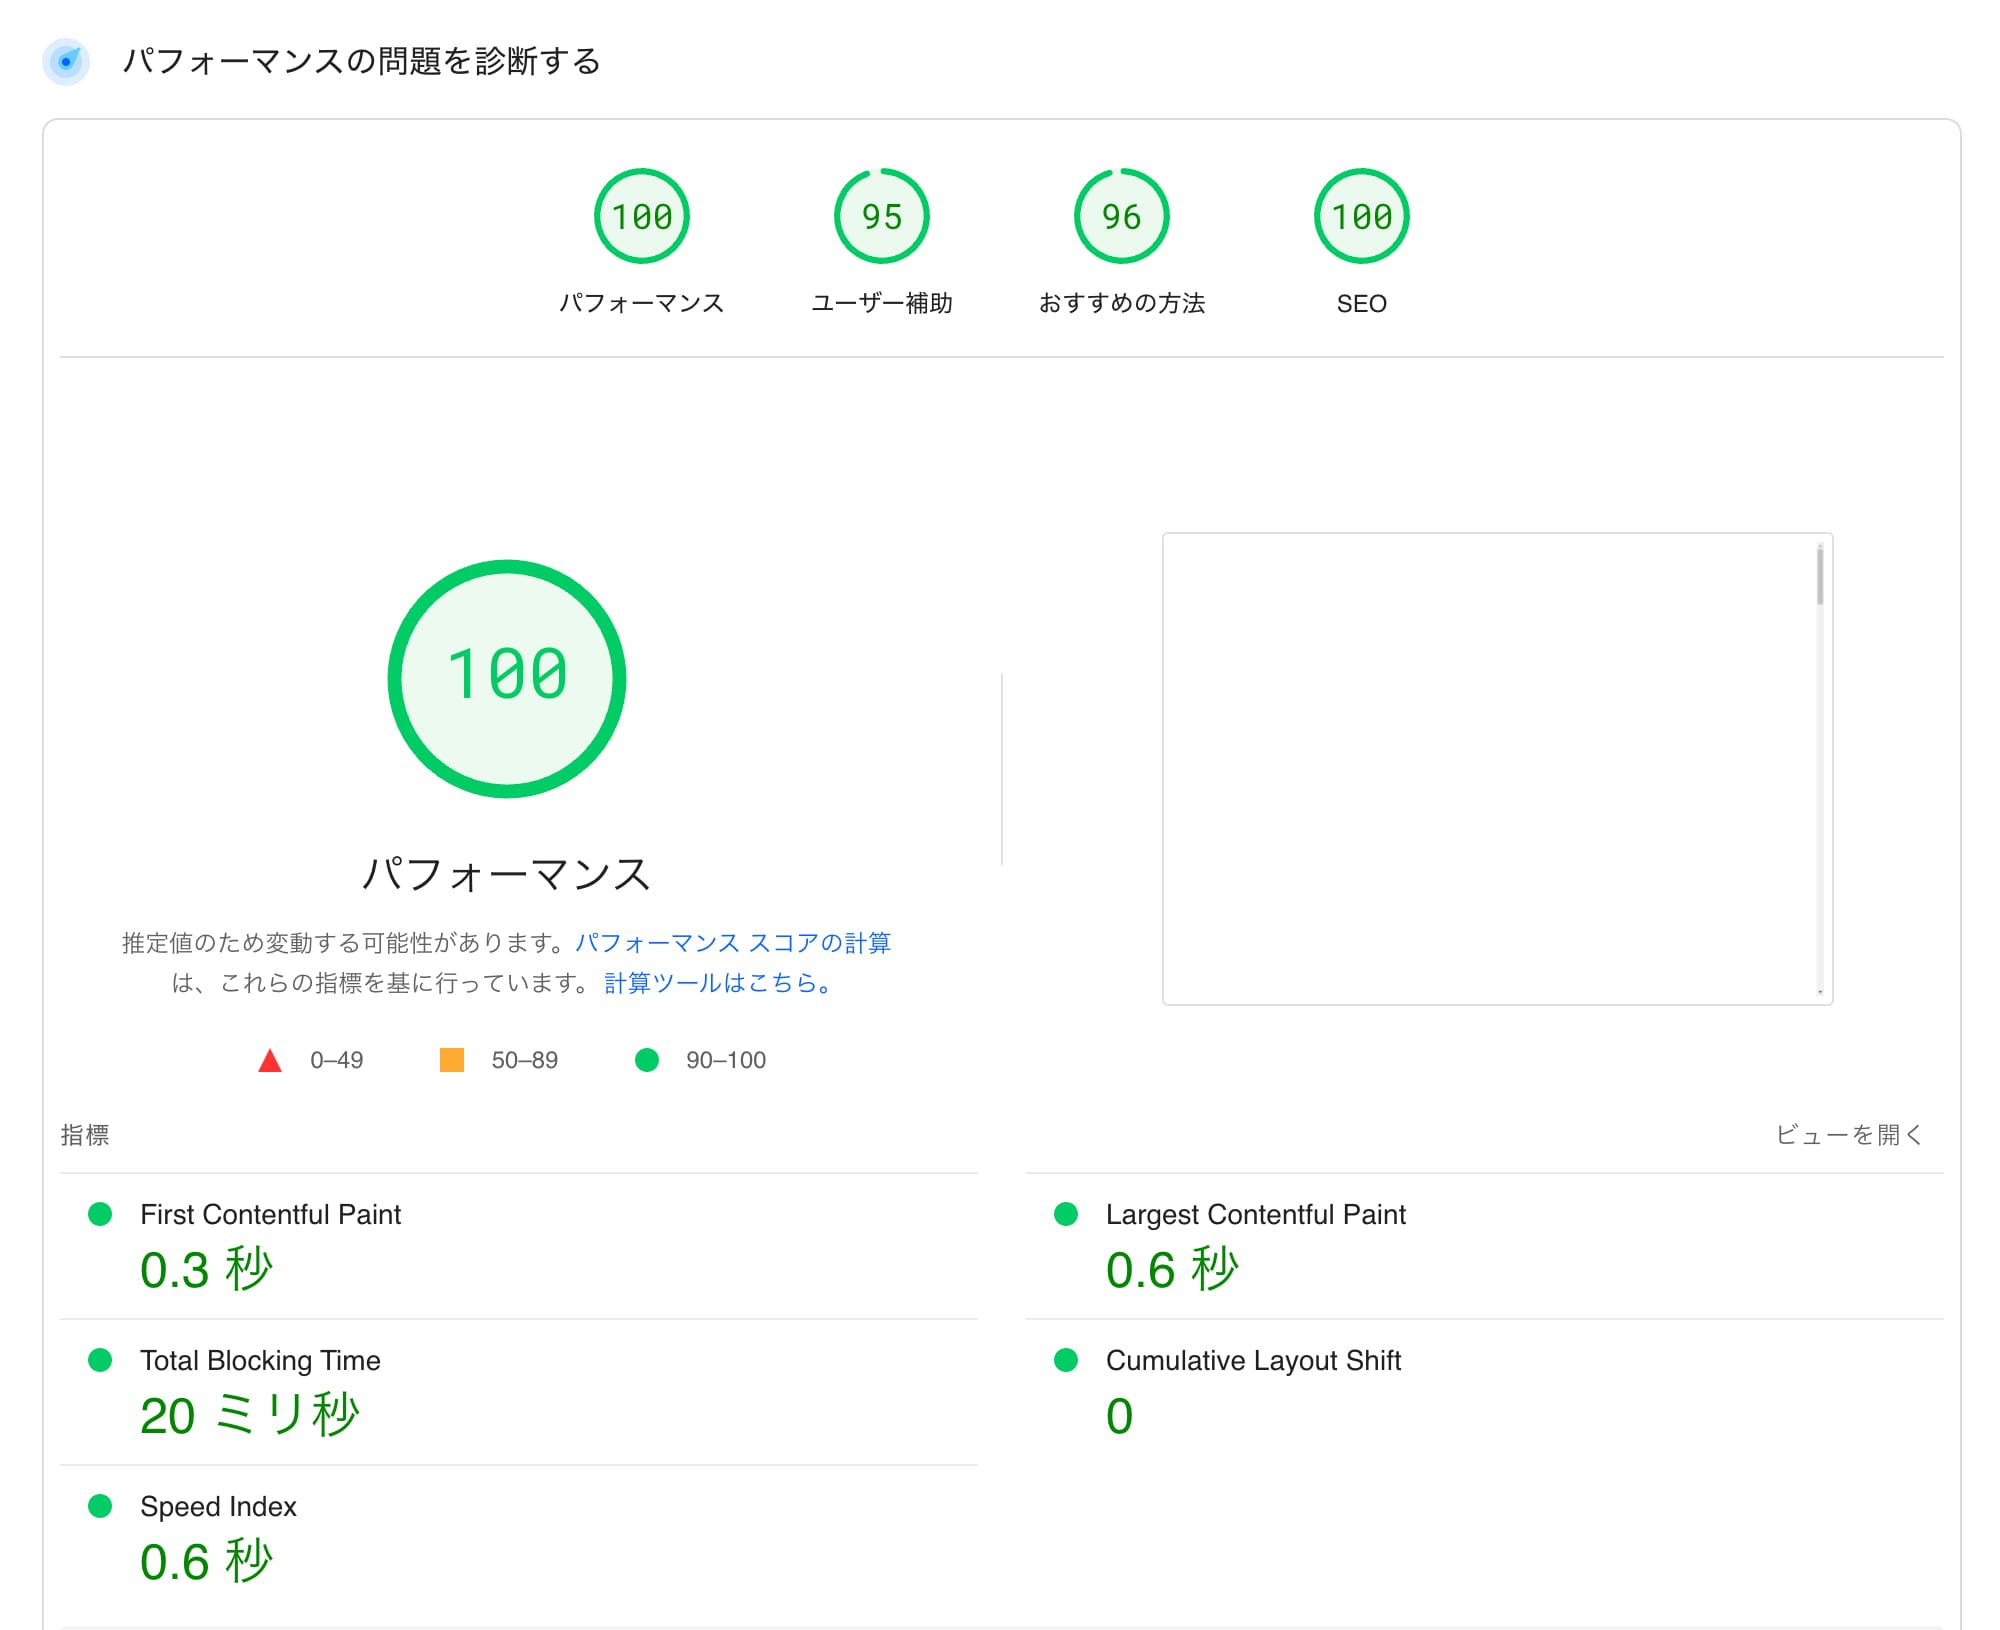Click ビューを開く to expand metrics

coord(1849,1135)
